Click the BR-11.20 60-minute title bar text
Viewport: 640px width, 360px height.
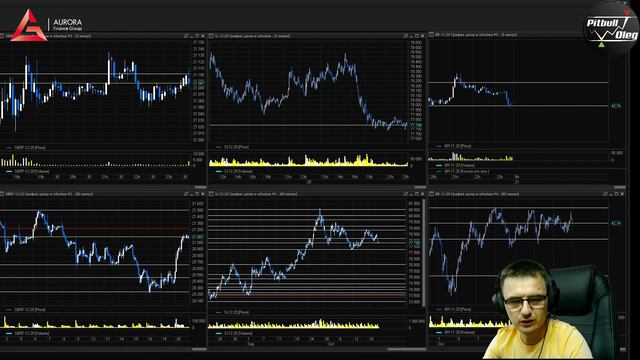tap(478, 194)
